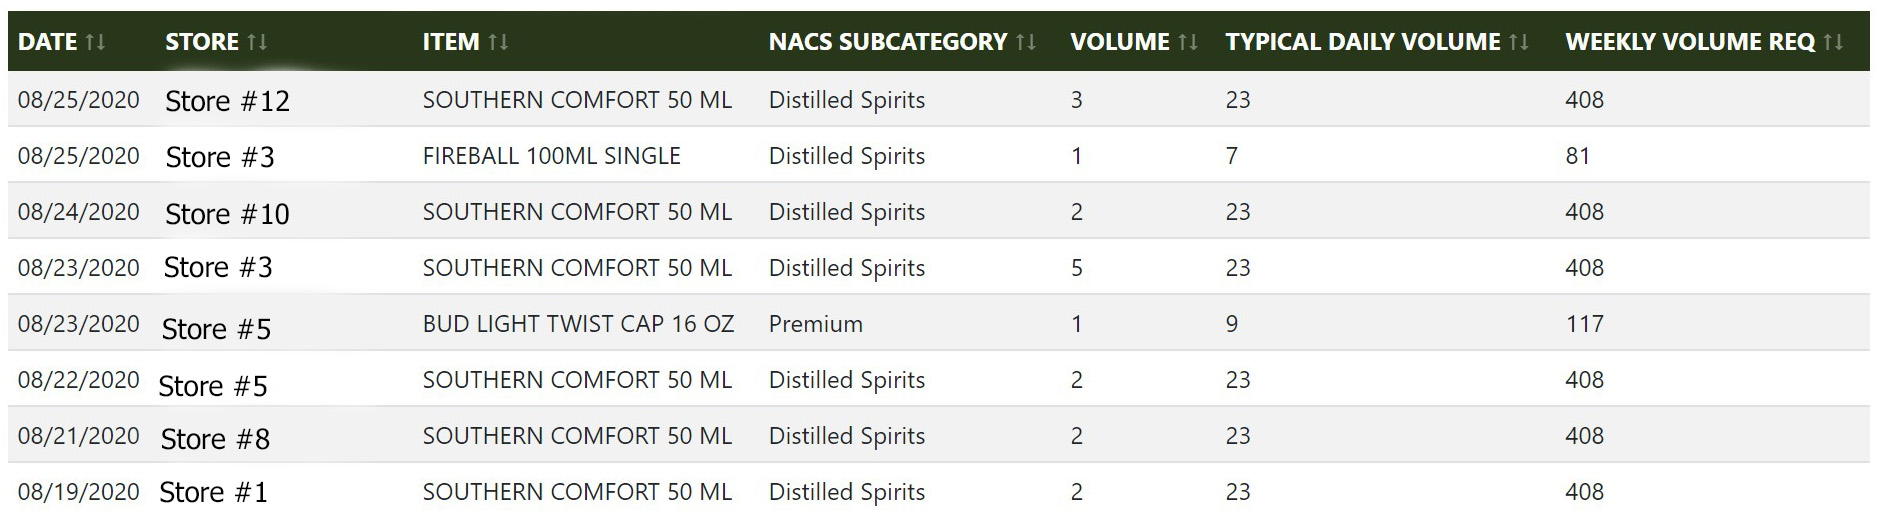Select BUD LIGHT TWIST CAP 16 OZ

click(x=578, y=324)
